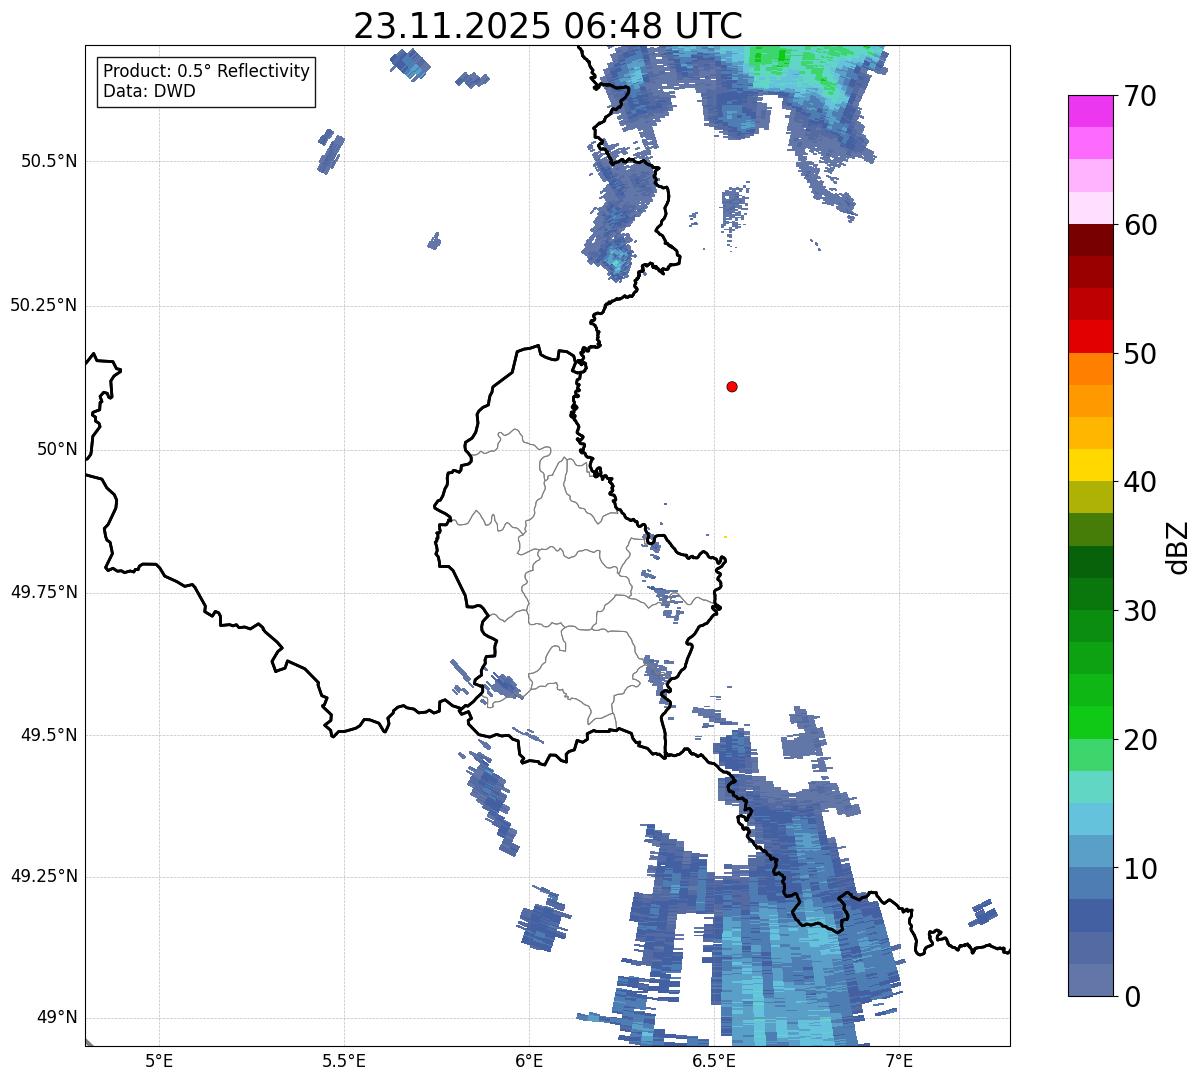
Task: Pick the bright green swatch just above 20
Action: 1090,723
